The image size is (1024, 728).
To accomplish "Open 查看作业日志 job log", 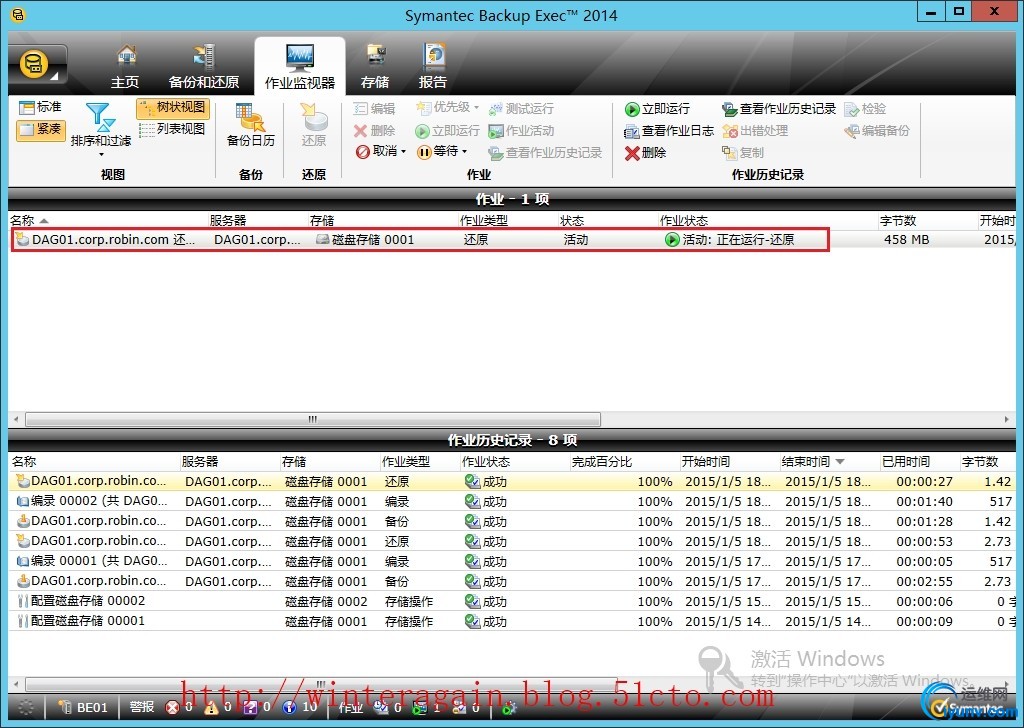I will [669, 131].
